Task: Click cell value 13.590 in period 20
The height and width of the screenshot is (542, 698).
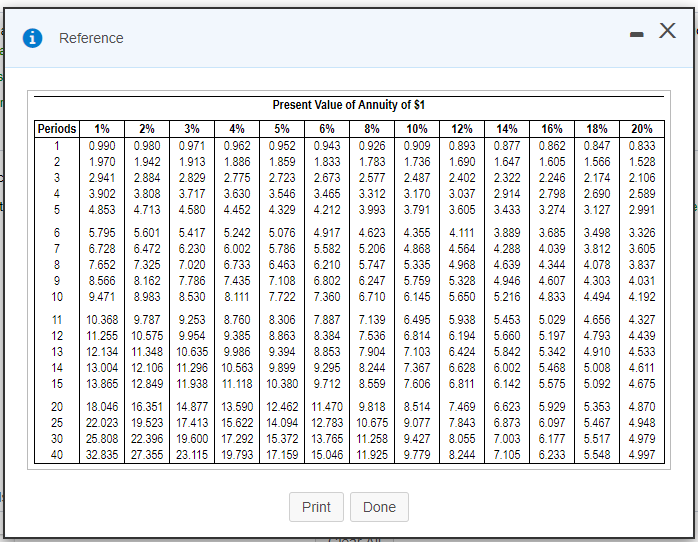Action: tap(237, 407)
